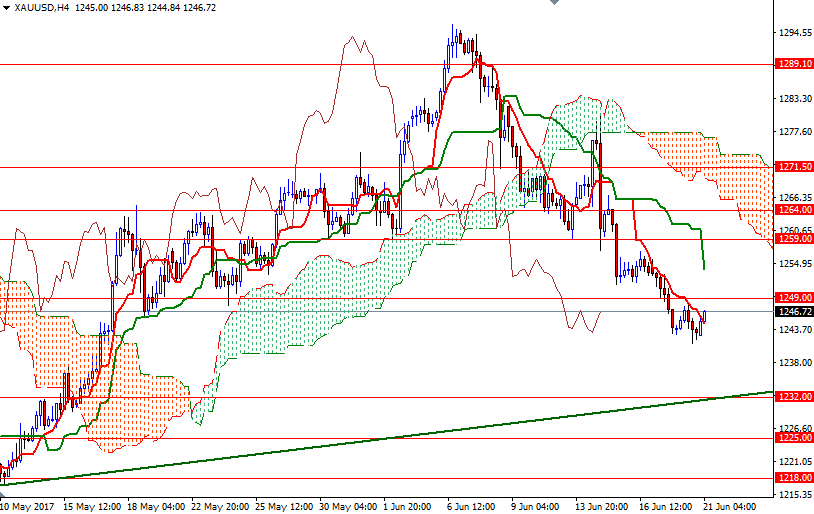Click the 1 Jun 20:00 time label
The image size is (814, 514).
(410, 506)
